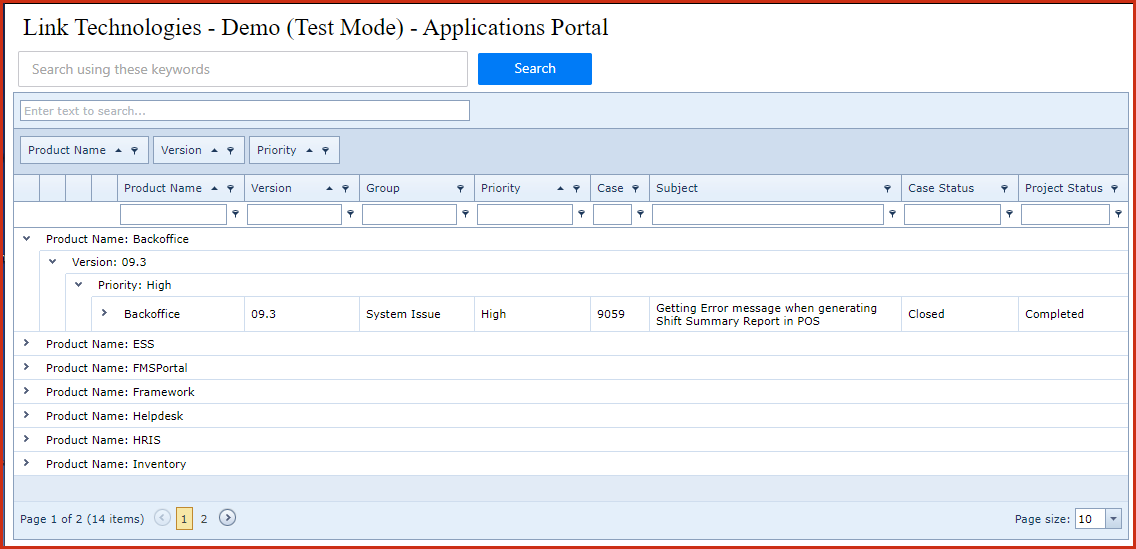The width and height of the screenshot is (1136, 549).
Task: Click the Page size value field showing 10
Action: [x=1090, y=519]
